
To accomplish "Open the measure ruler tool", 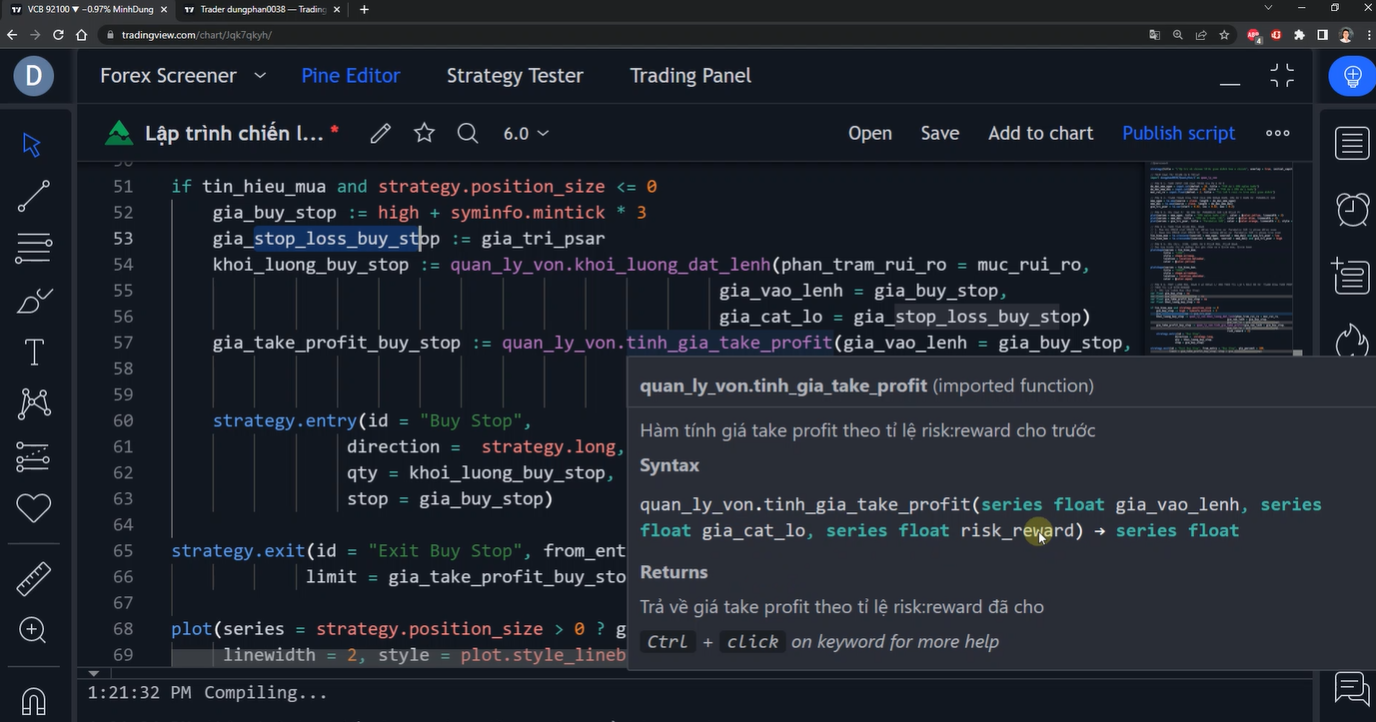I will coord(33,577).
